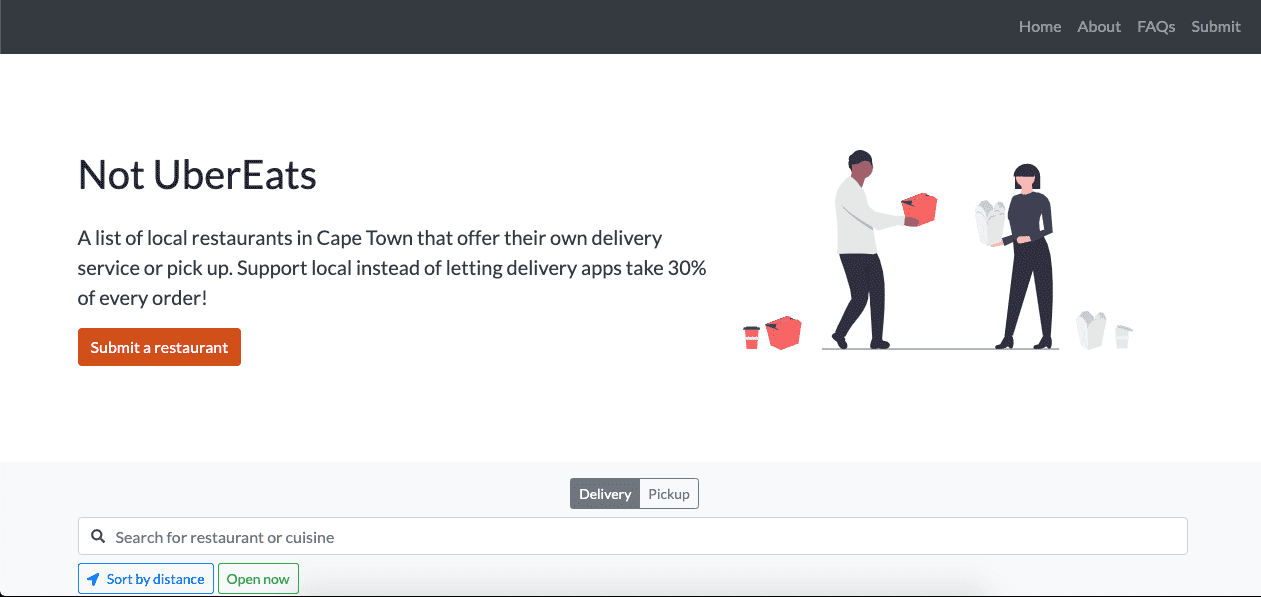Click the location arrow icon beside Sort by distance
This screenshot has height=597, width=1261.
93,579
